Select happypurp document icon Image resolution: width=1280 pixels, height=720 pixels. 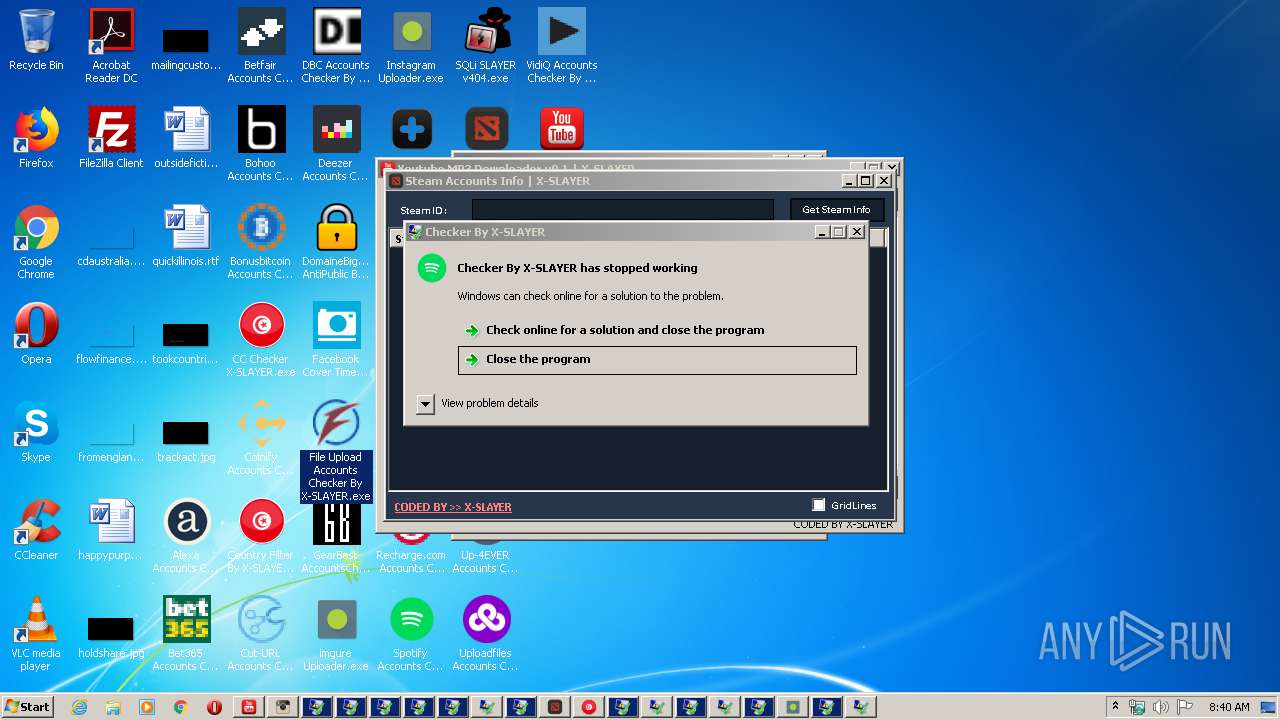pos(111,530)
